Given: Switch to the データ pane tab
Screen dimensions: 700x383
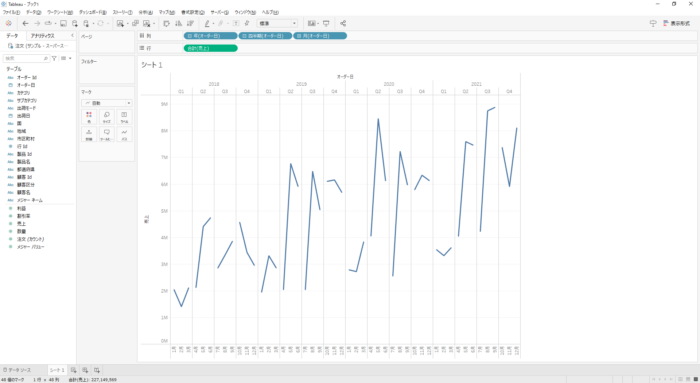Looking at the screenshot, I should point(12,36).
